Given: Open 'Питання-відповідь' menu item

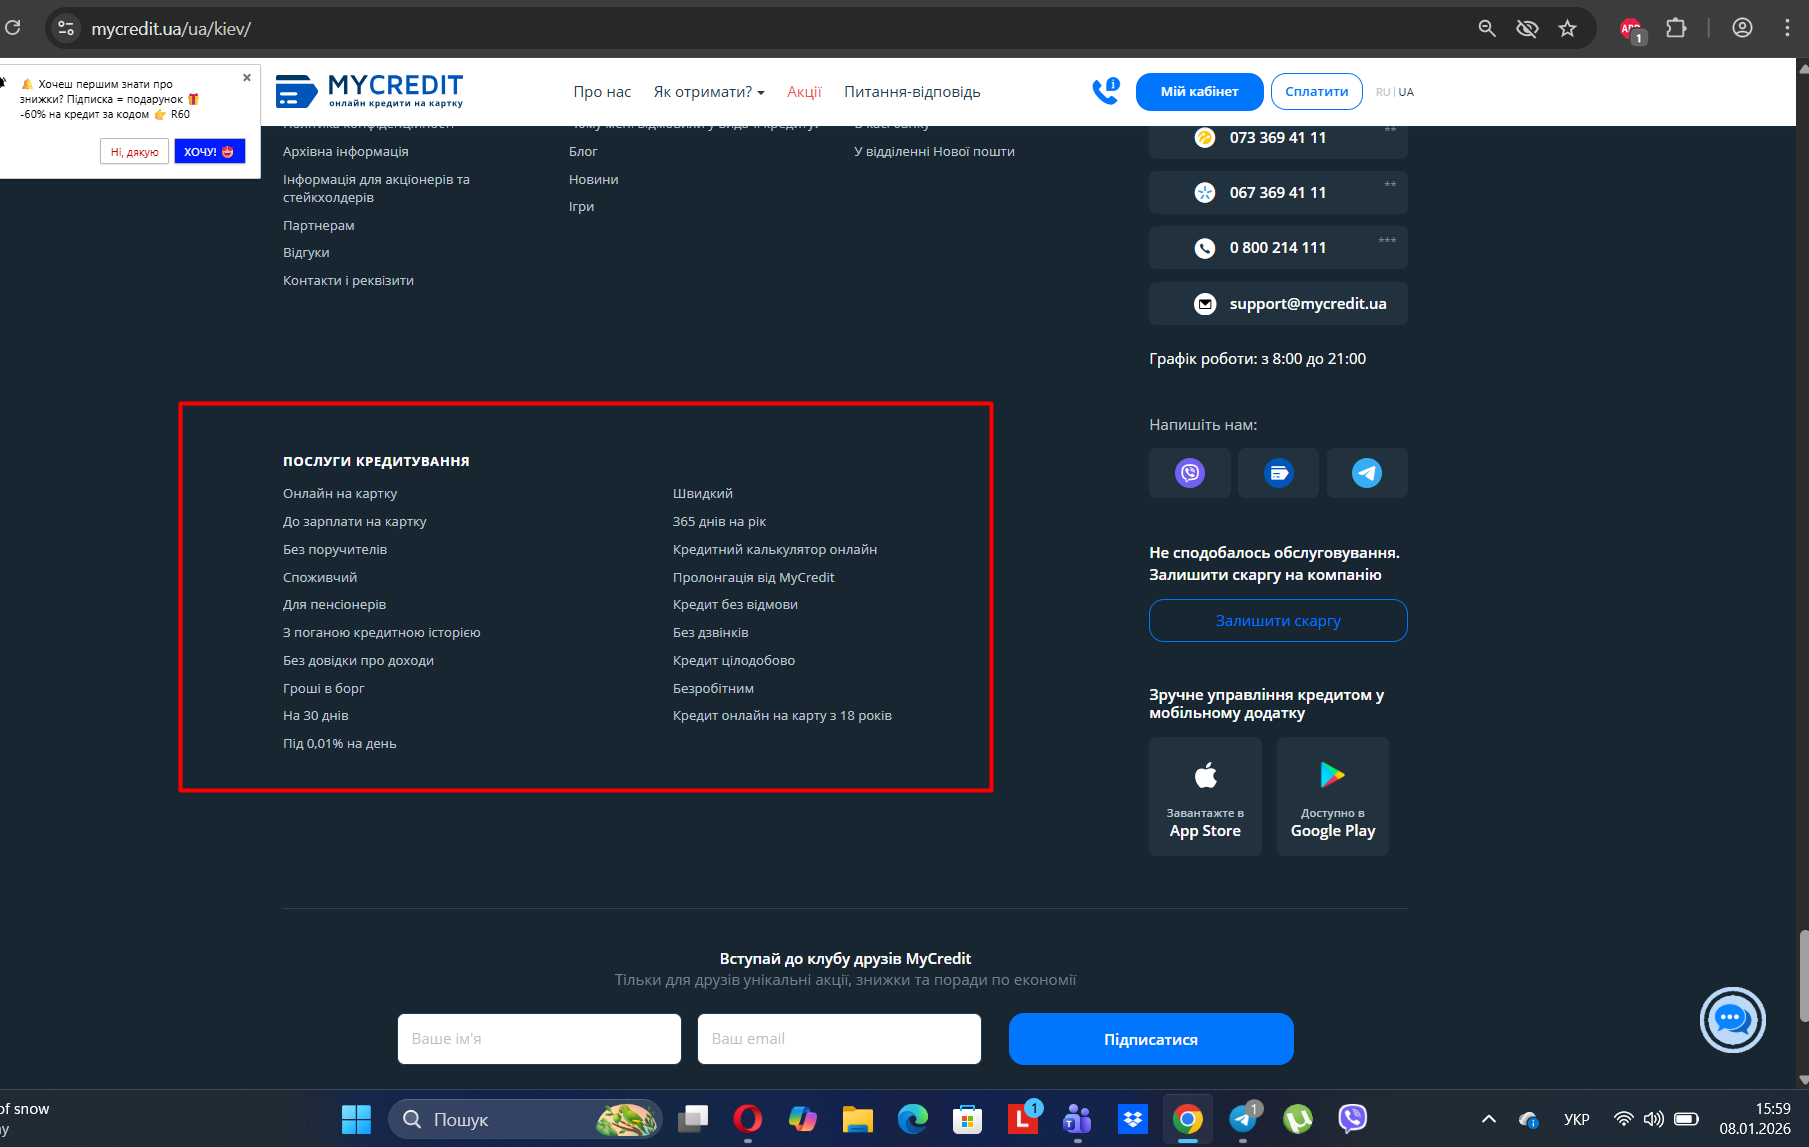Looking at the screenshot, I should point(912,92).
